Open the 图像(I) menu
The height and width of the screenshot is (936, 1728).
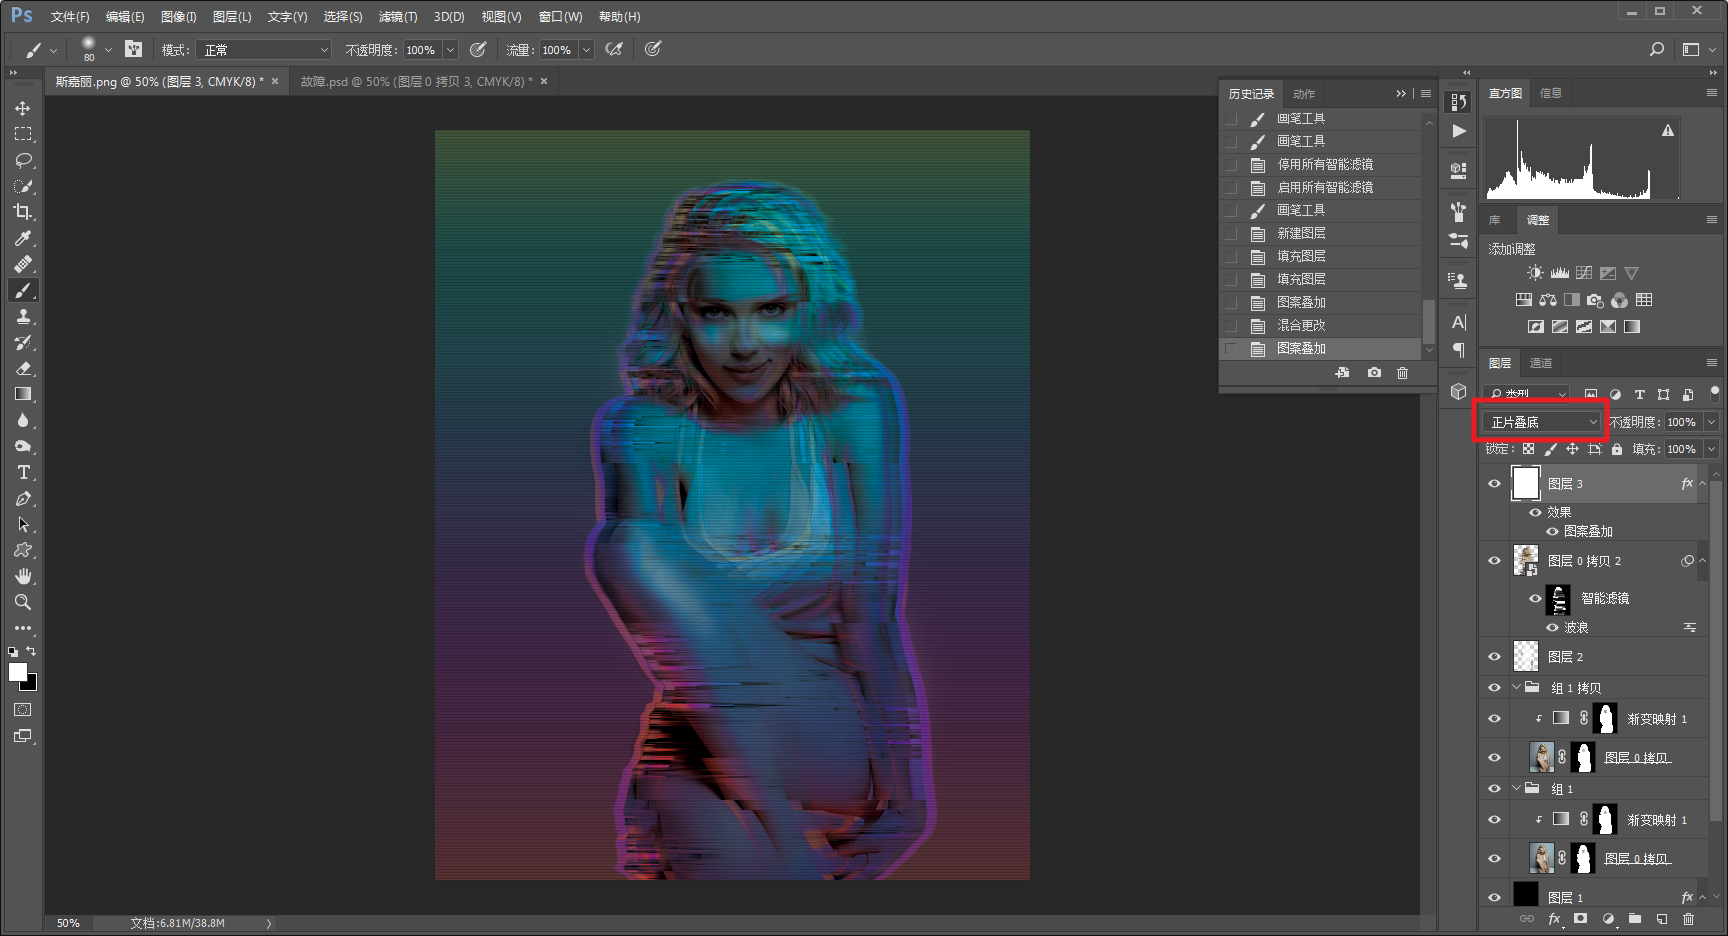[178, 17]
